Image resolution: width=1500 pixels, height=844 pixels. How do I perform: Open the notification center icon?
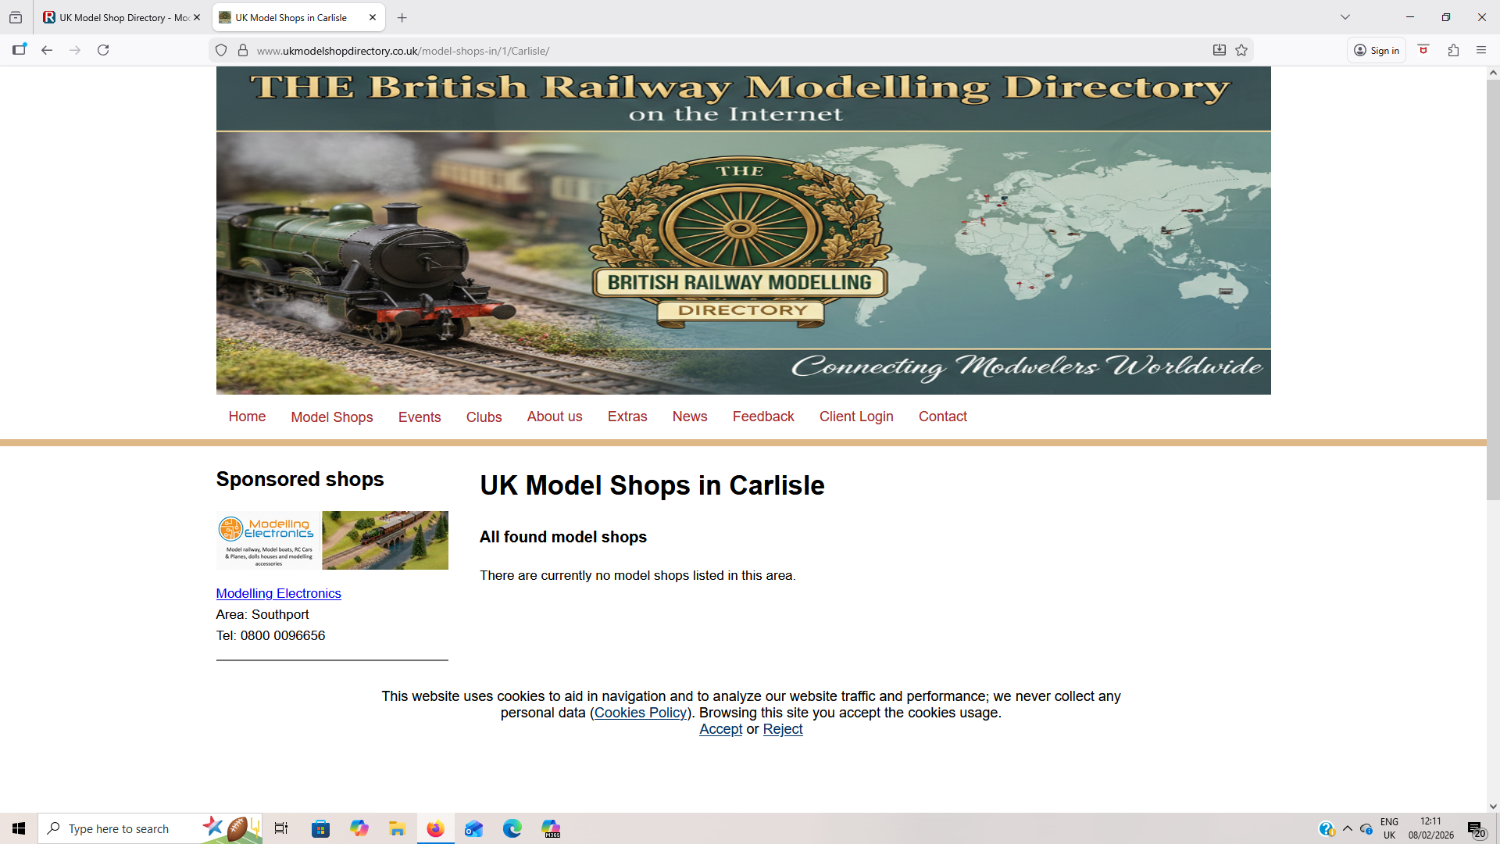[x=1476, y=829]
